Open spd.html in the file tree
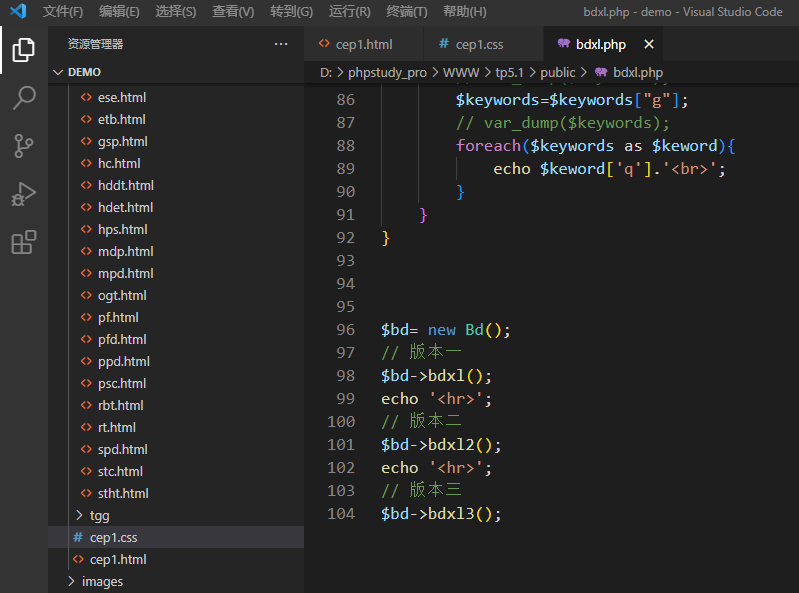Viewport: 799px width, 593px height. tap(176, 449)
